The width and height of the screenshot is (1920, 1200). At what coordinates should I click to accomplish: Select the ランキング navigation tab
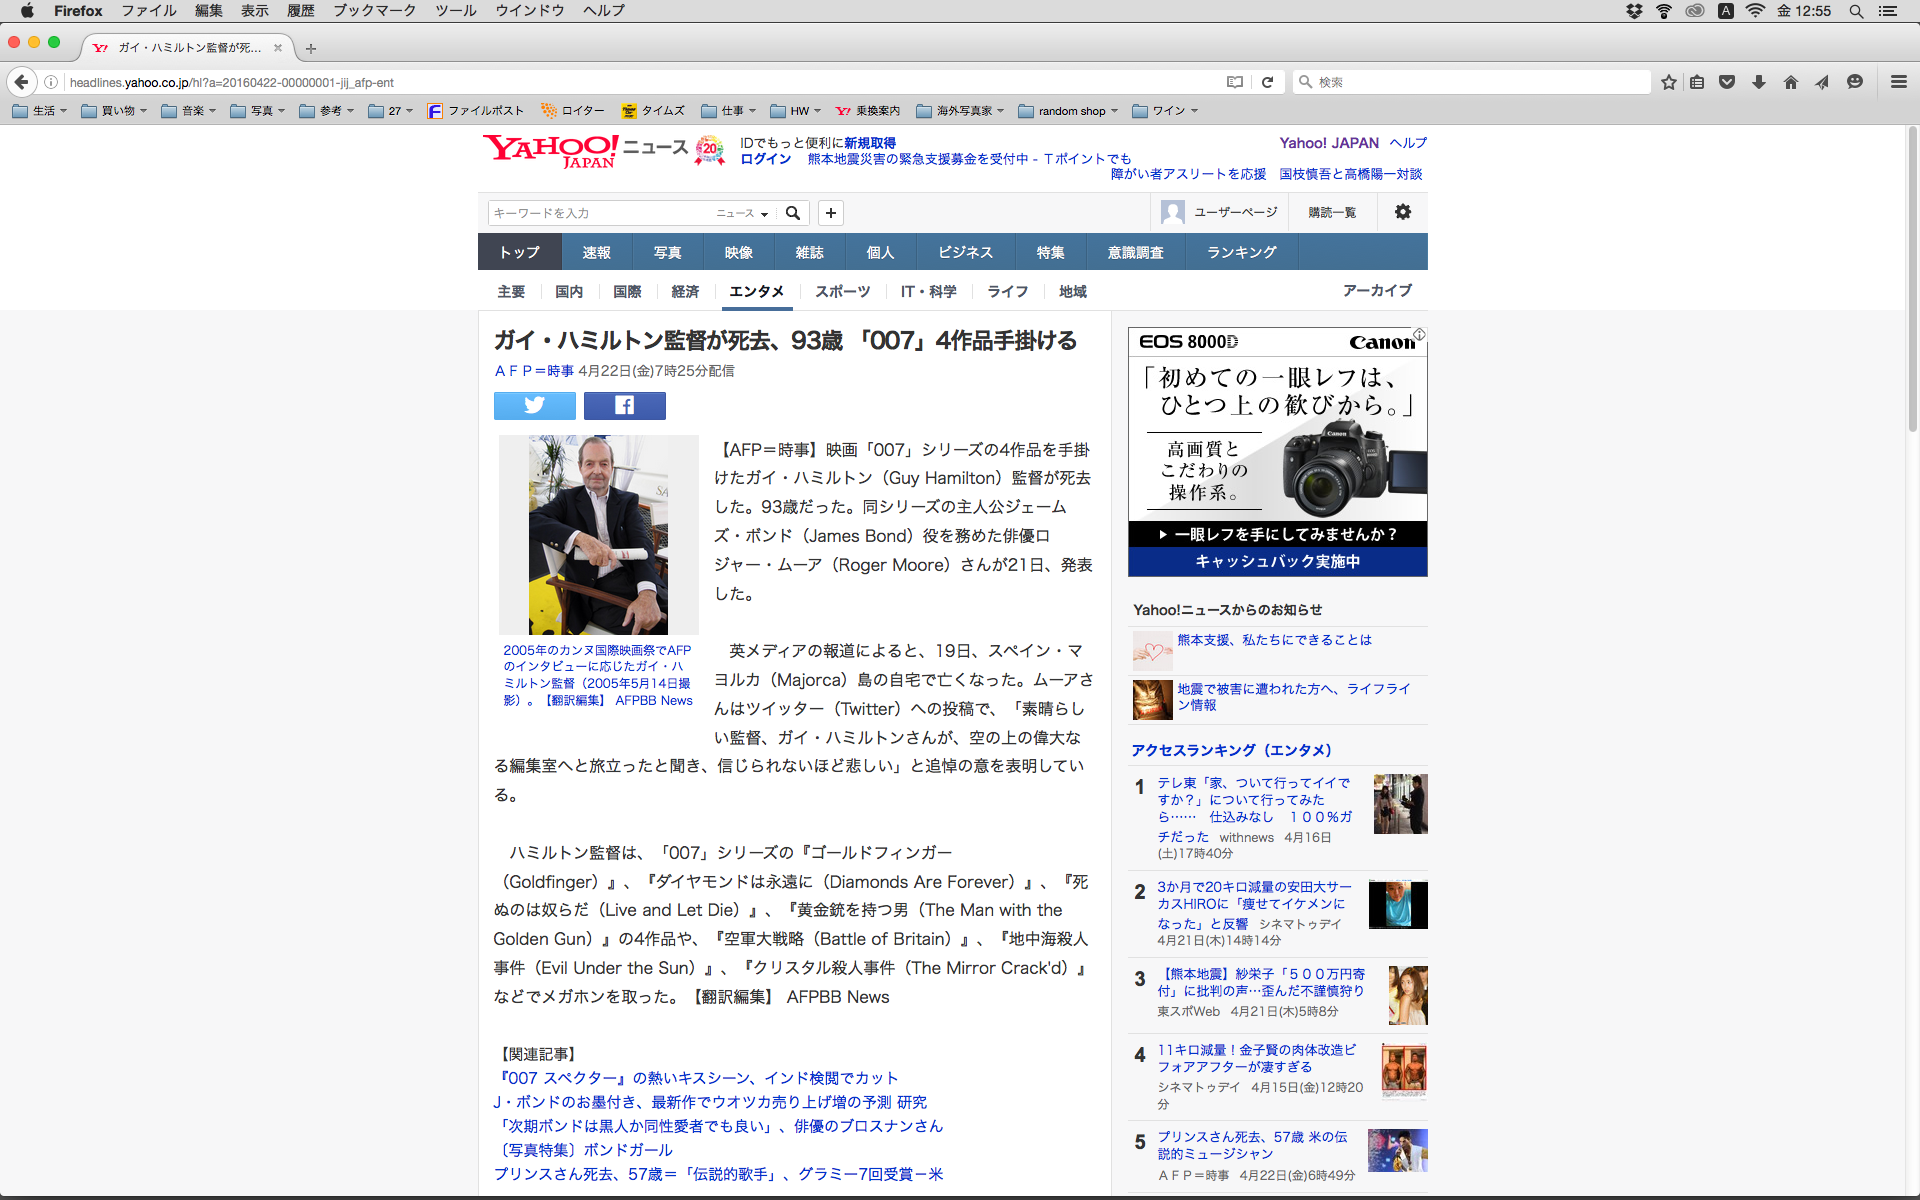coord(1241,252)
